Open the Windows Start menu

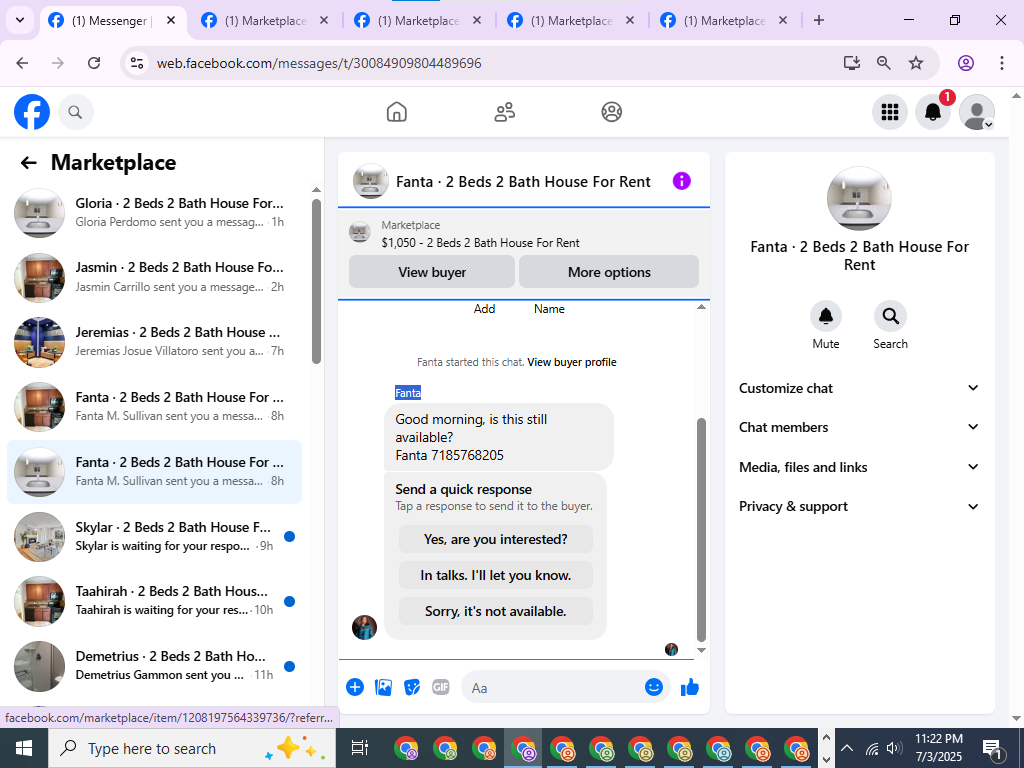[24, 748]
